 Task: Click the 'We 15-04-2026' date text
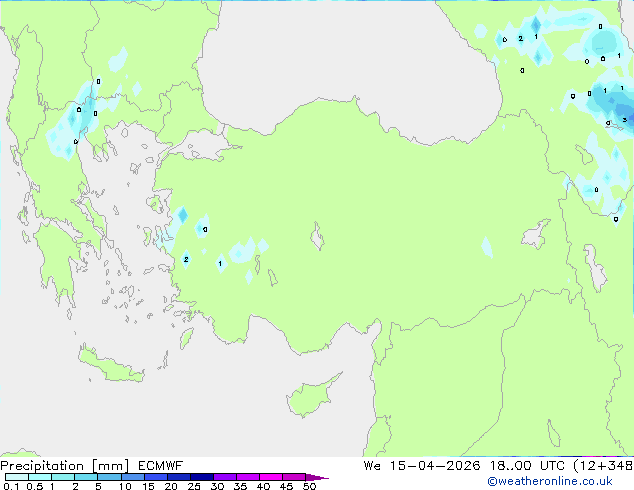pos(422,466)
